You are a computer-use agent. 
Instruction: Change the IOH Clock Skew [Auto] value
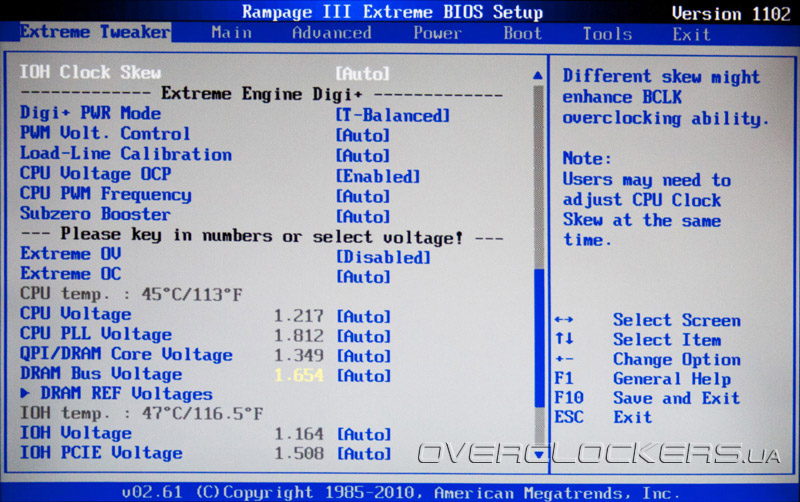362,74
